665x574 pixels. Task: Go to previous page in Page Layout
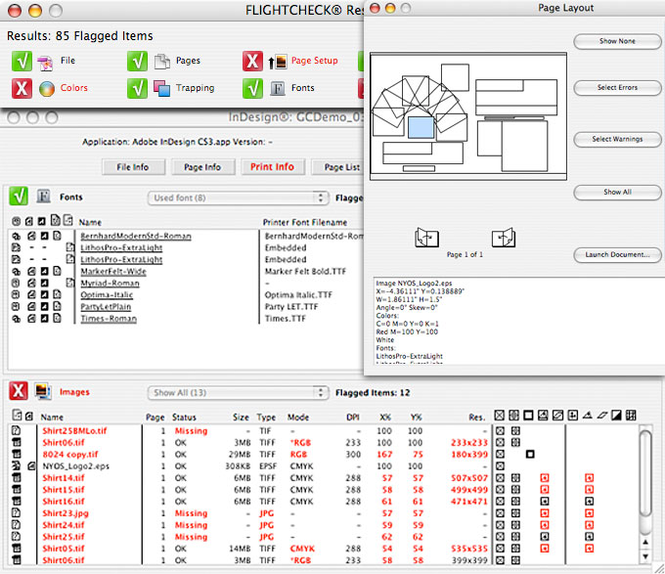coord(426,238)
